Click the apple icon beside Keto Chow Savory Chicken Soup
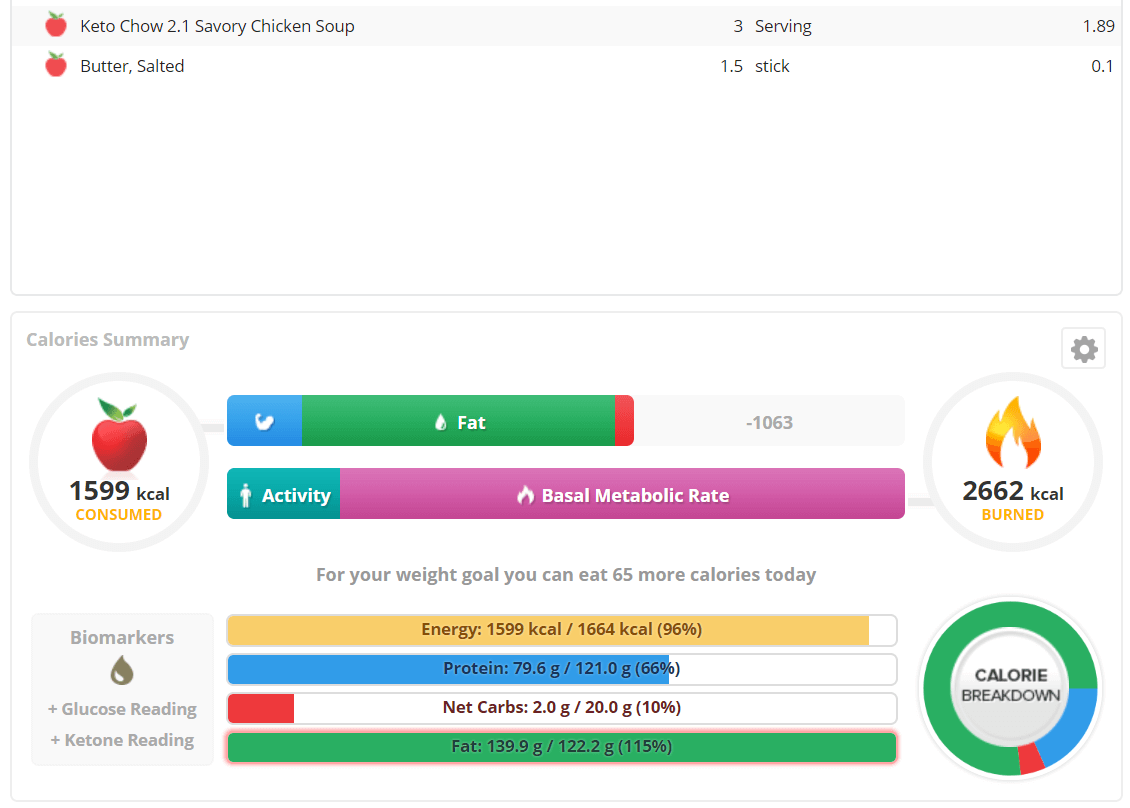 56,25
